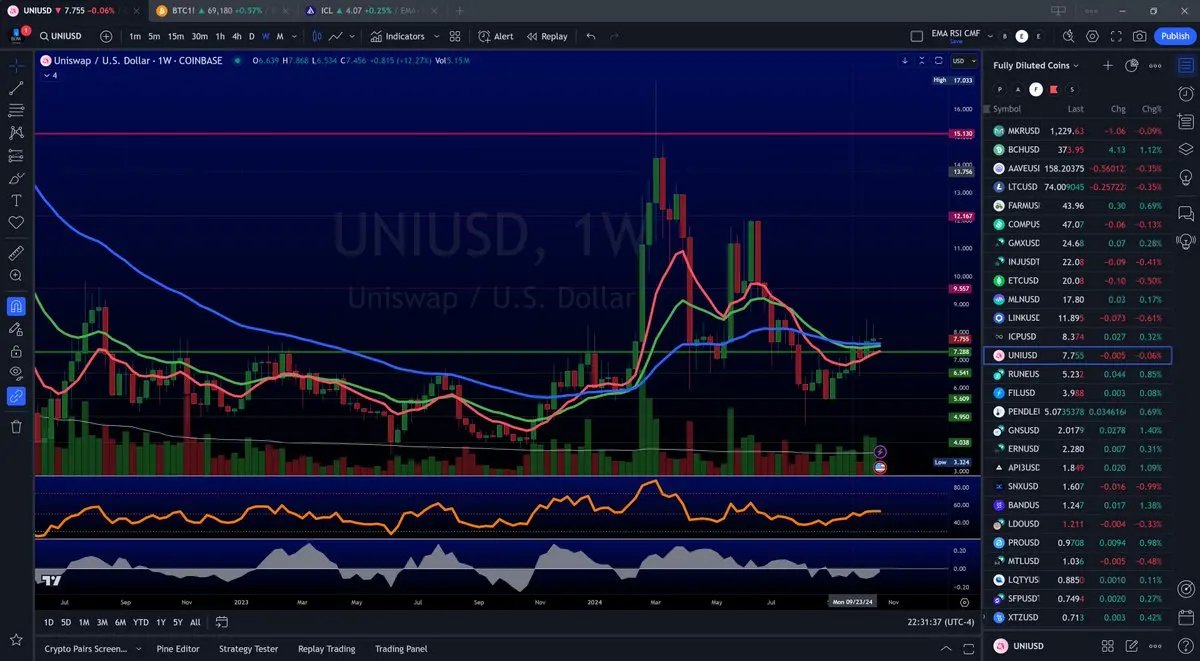Take a chart snapshot with camera icon
The height and width of the screenshot is (661, 1200).
tap(1140, 36)
